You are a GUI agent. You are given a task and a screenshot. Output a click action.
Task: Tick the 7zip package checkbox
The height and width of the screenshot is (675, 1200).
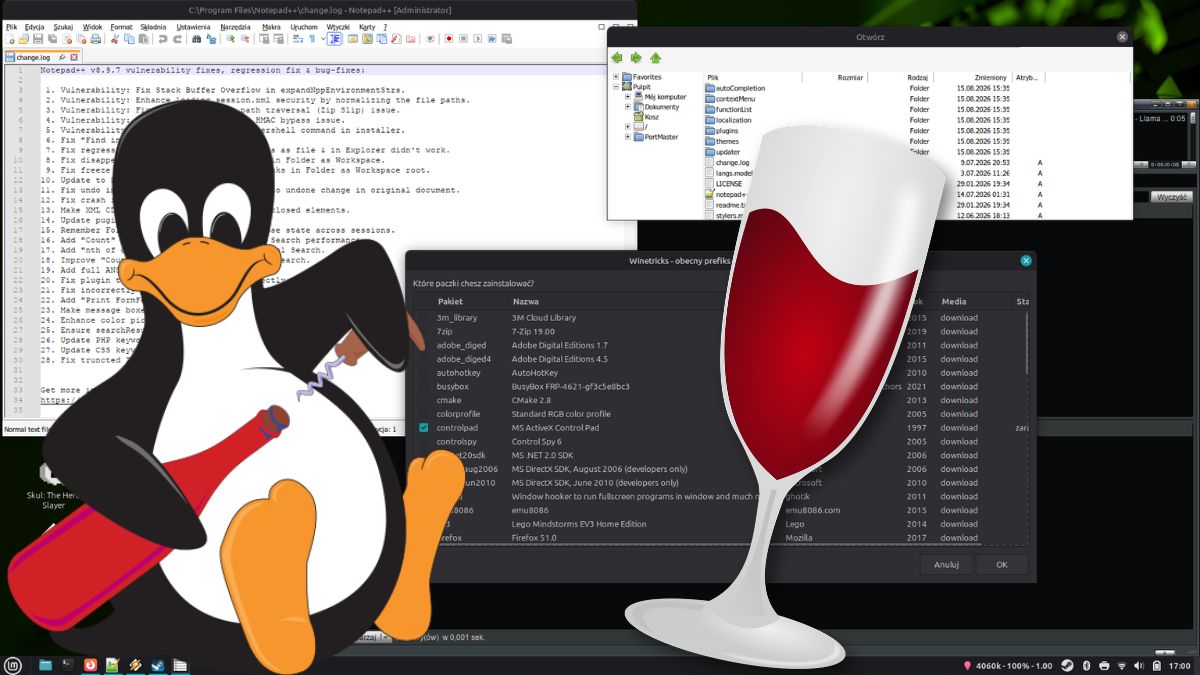pos(424,331)
